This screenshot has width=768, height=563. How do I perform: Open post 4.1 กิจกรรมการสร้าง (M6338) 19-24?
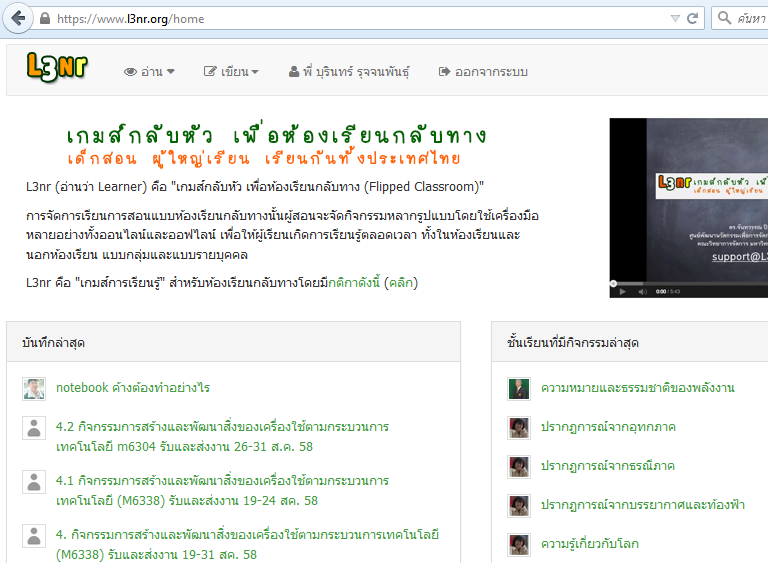(222, 490)
